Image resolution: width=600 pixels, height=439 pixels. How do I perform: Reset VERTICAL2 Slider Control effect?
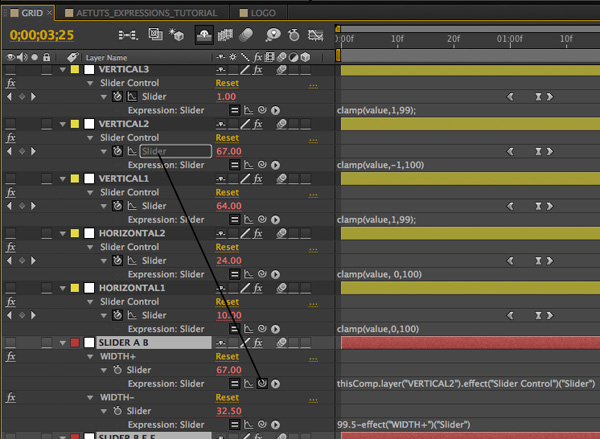pyautogui.click(x=227, y=138)
